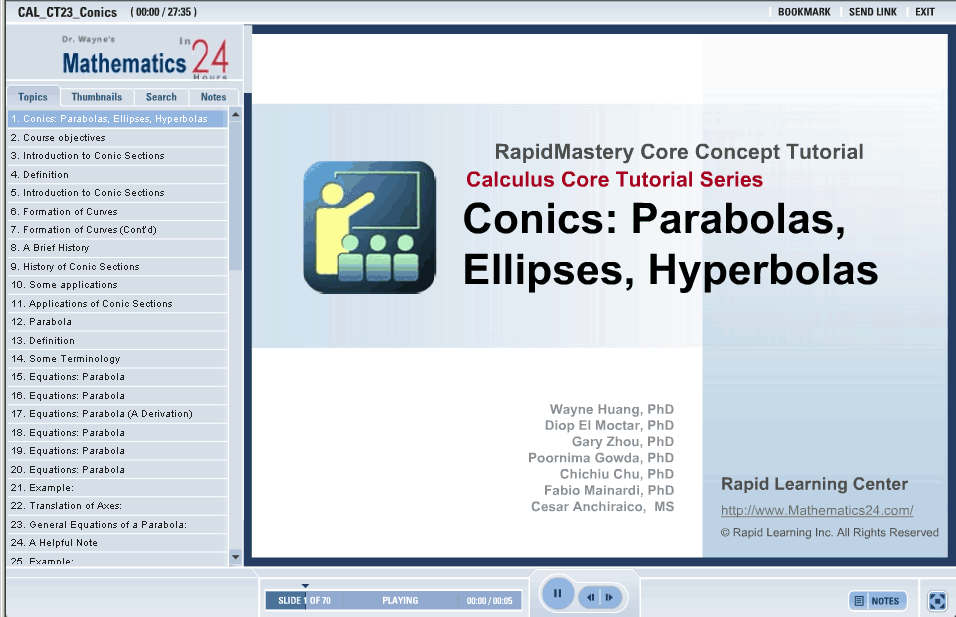Click the SLIDE 1 OF 70 indicator
956x617 pixels.
click(304, 601)
